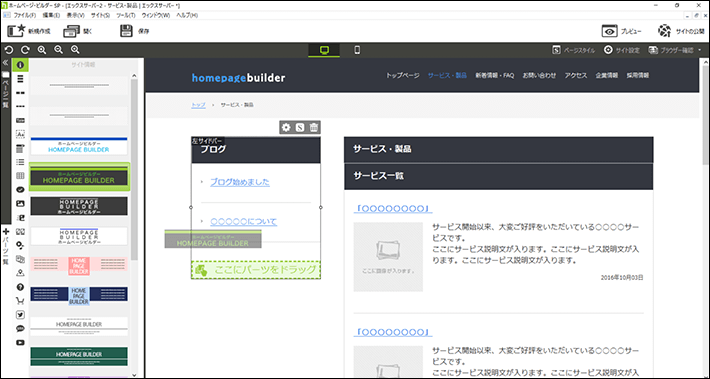The height and width of the screenshot is (379, 710).
Task: Select the parts category icon with three bars
Action: tap(20, 79)
